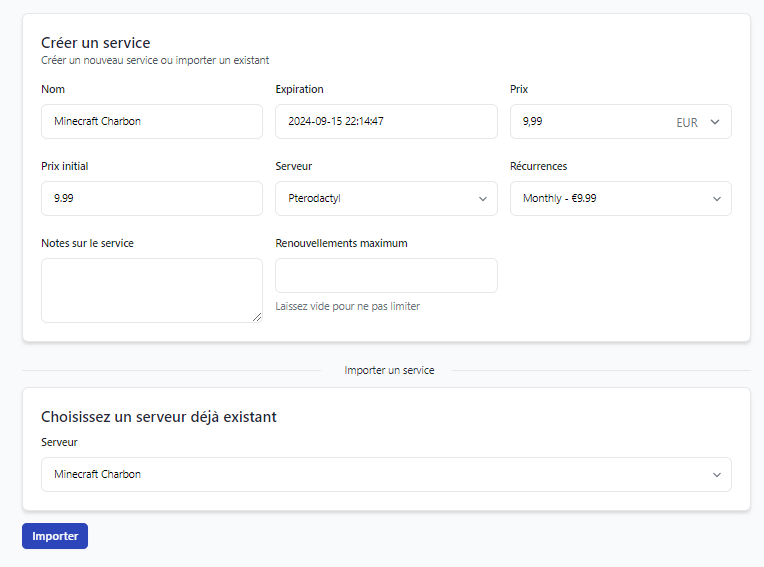Viewport: 764px width, 567px height.
Task: Focus the Renouvellements maximum field
Action: pyautogui.click(x=386, y=275)
